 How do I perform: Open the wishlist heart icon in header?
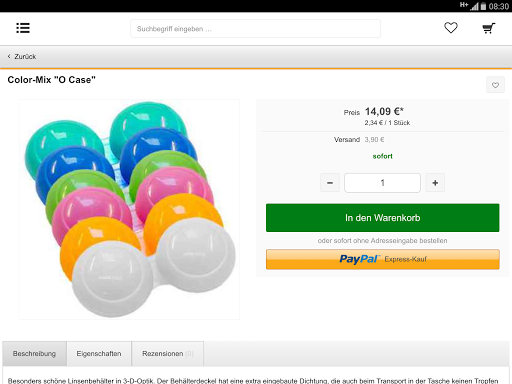451,28
